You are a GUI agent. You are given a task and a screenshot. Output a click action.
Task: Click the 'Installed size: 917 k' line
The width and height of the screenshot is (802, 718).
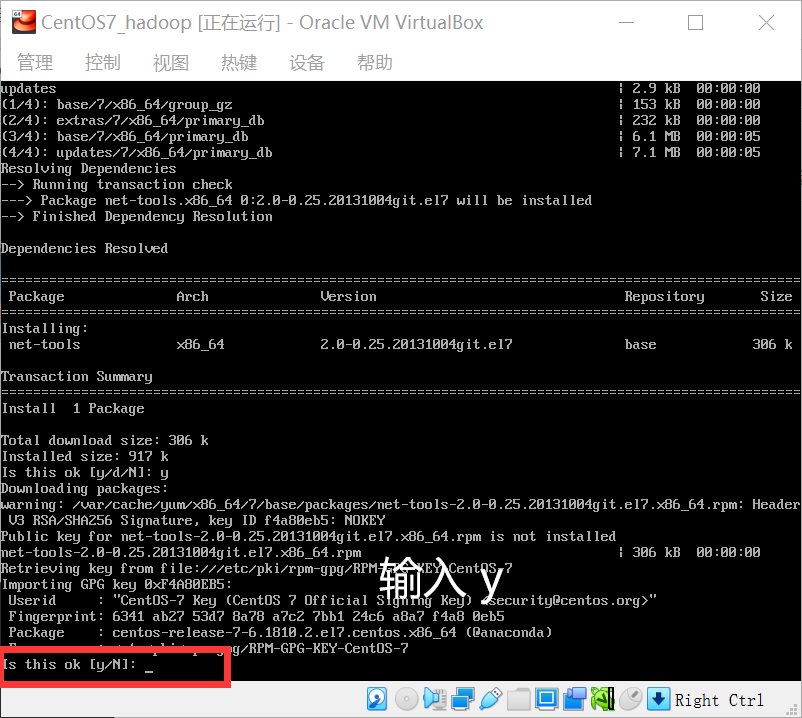click(x=85, y=456)
